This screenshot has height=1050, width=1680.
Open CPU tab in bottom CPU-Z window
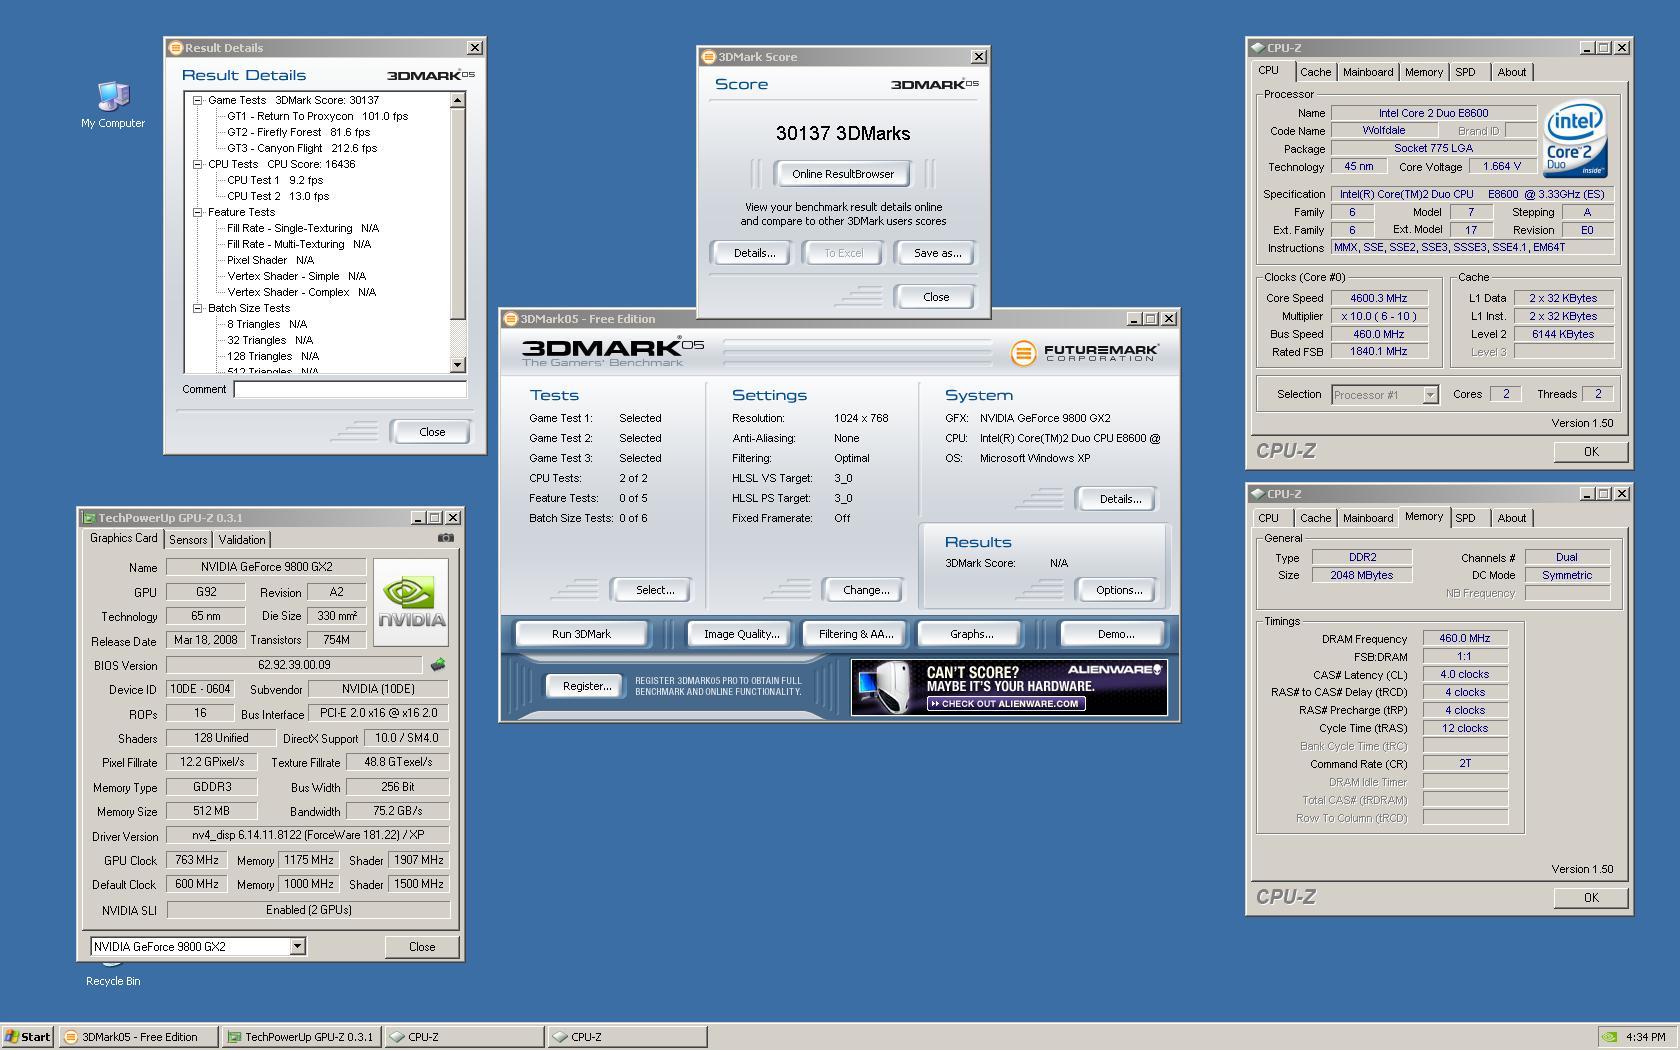(x=1268, y=518)
